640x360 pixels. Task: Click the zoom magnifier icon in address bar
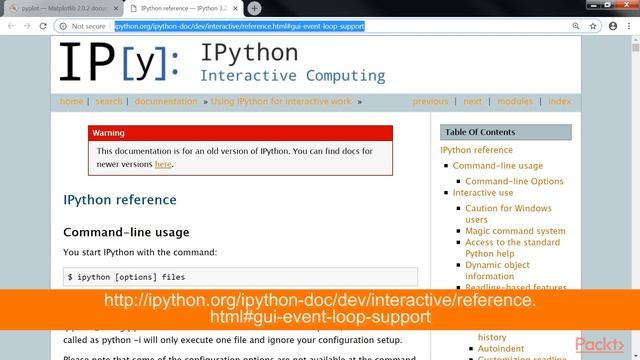[576, 26]
